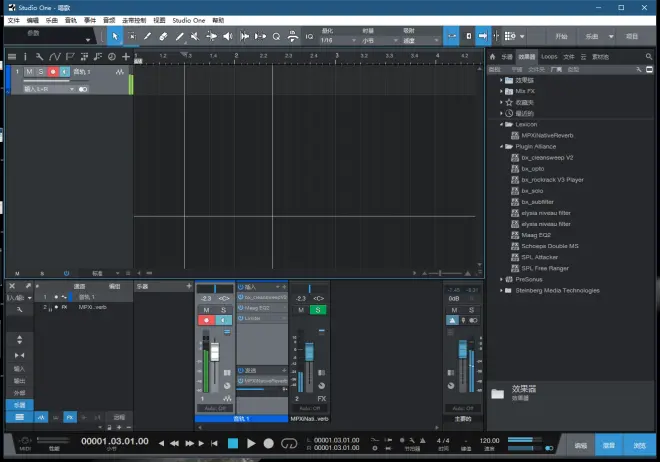Toggle input monitor on track 1 header
Image resolution: width=660 pixels, height=462 pixels.
coord(64,72)
